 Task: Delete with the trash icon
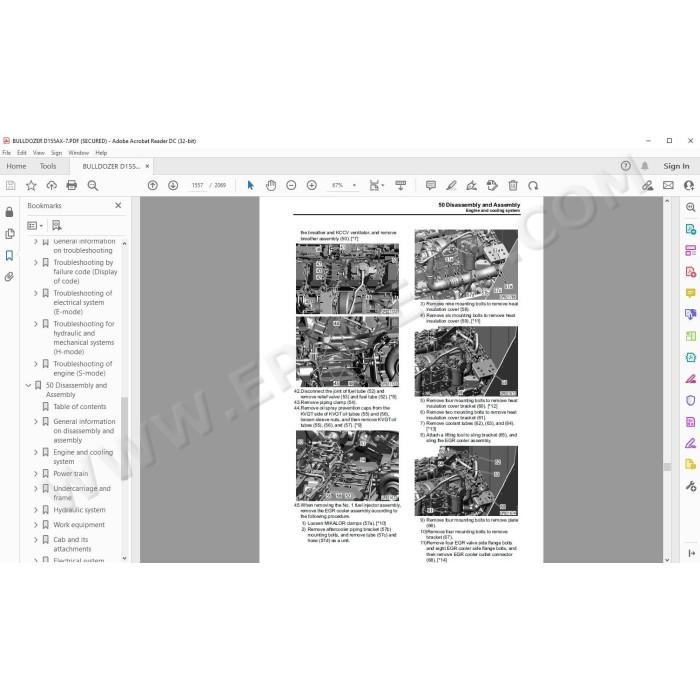click(513, 185)
